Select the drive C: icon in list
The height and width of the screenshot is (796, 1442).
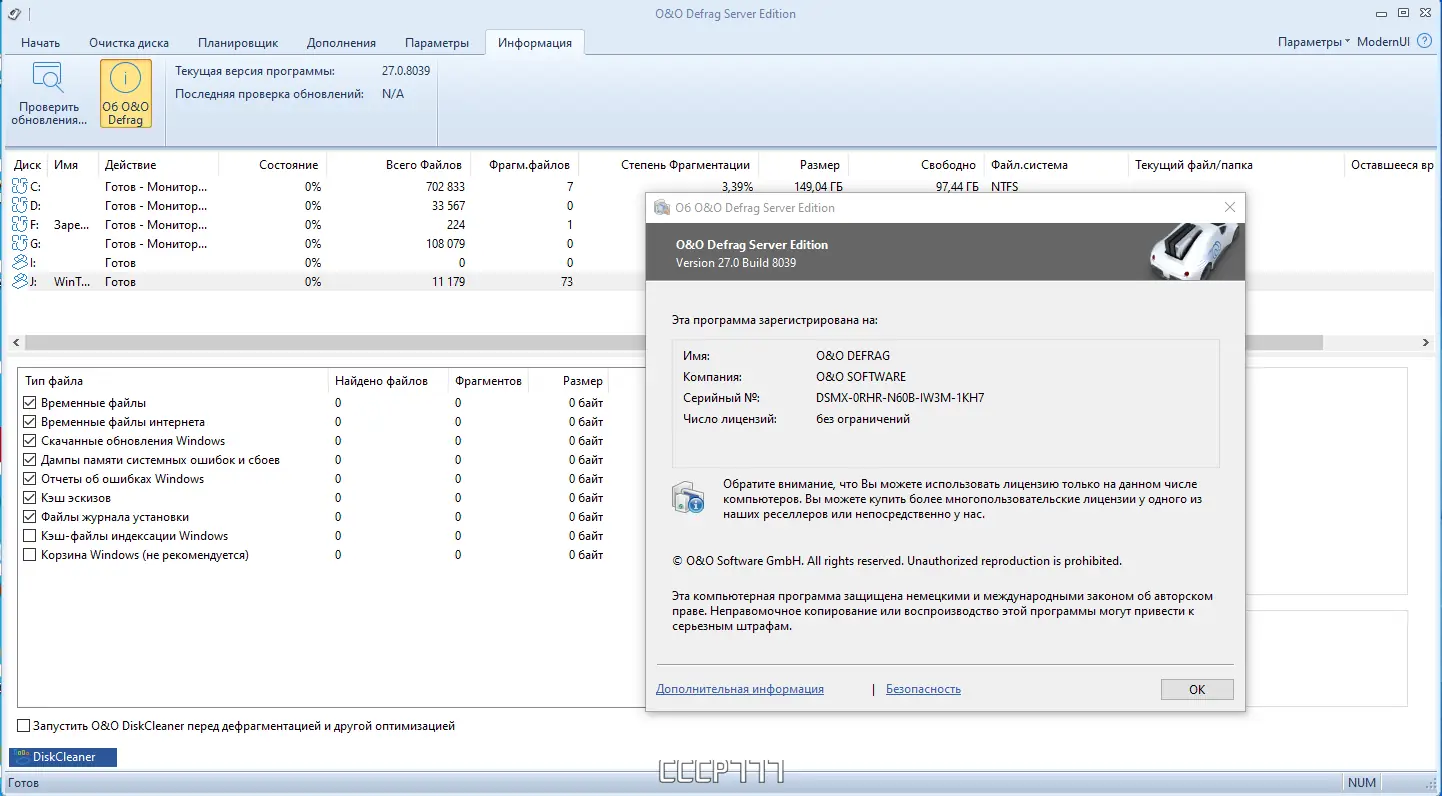click(20, 186)
